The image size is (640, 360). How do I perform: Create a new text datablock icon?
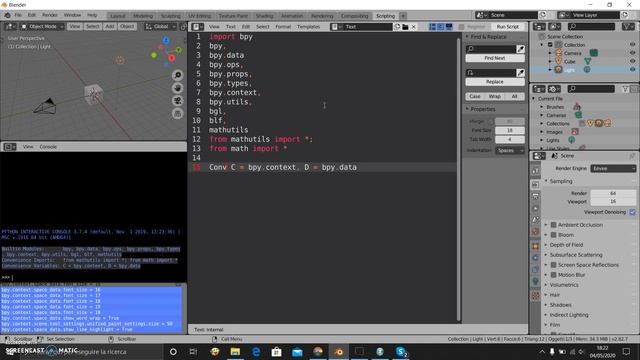tap(397, 27)
